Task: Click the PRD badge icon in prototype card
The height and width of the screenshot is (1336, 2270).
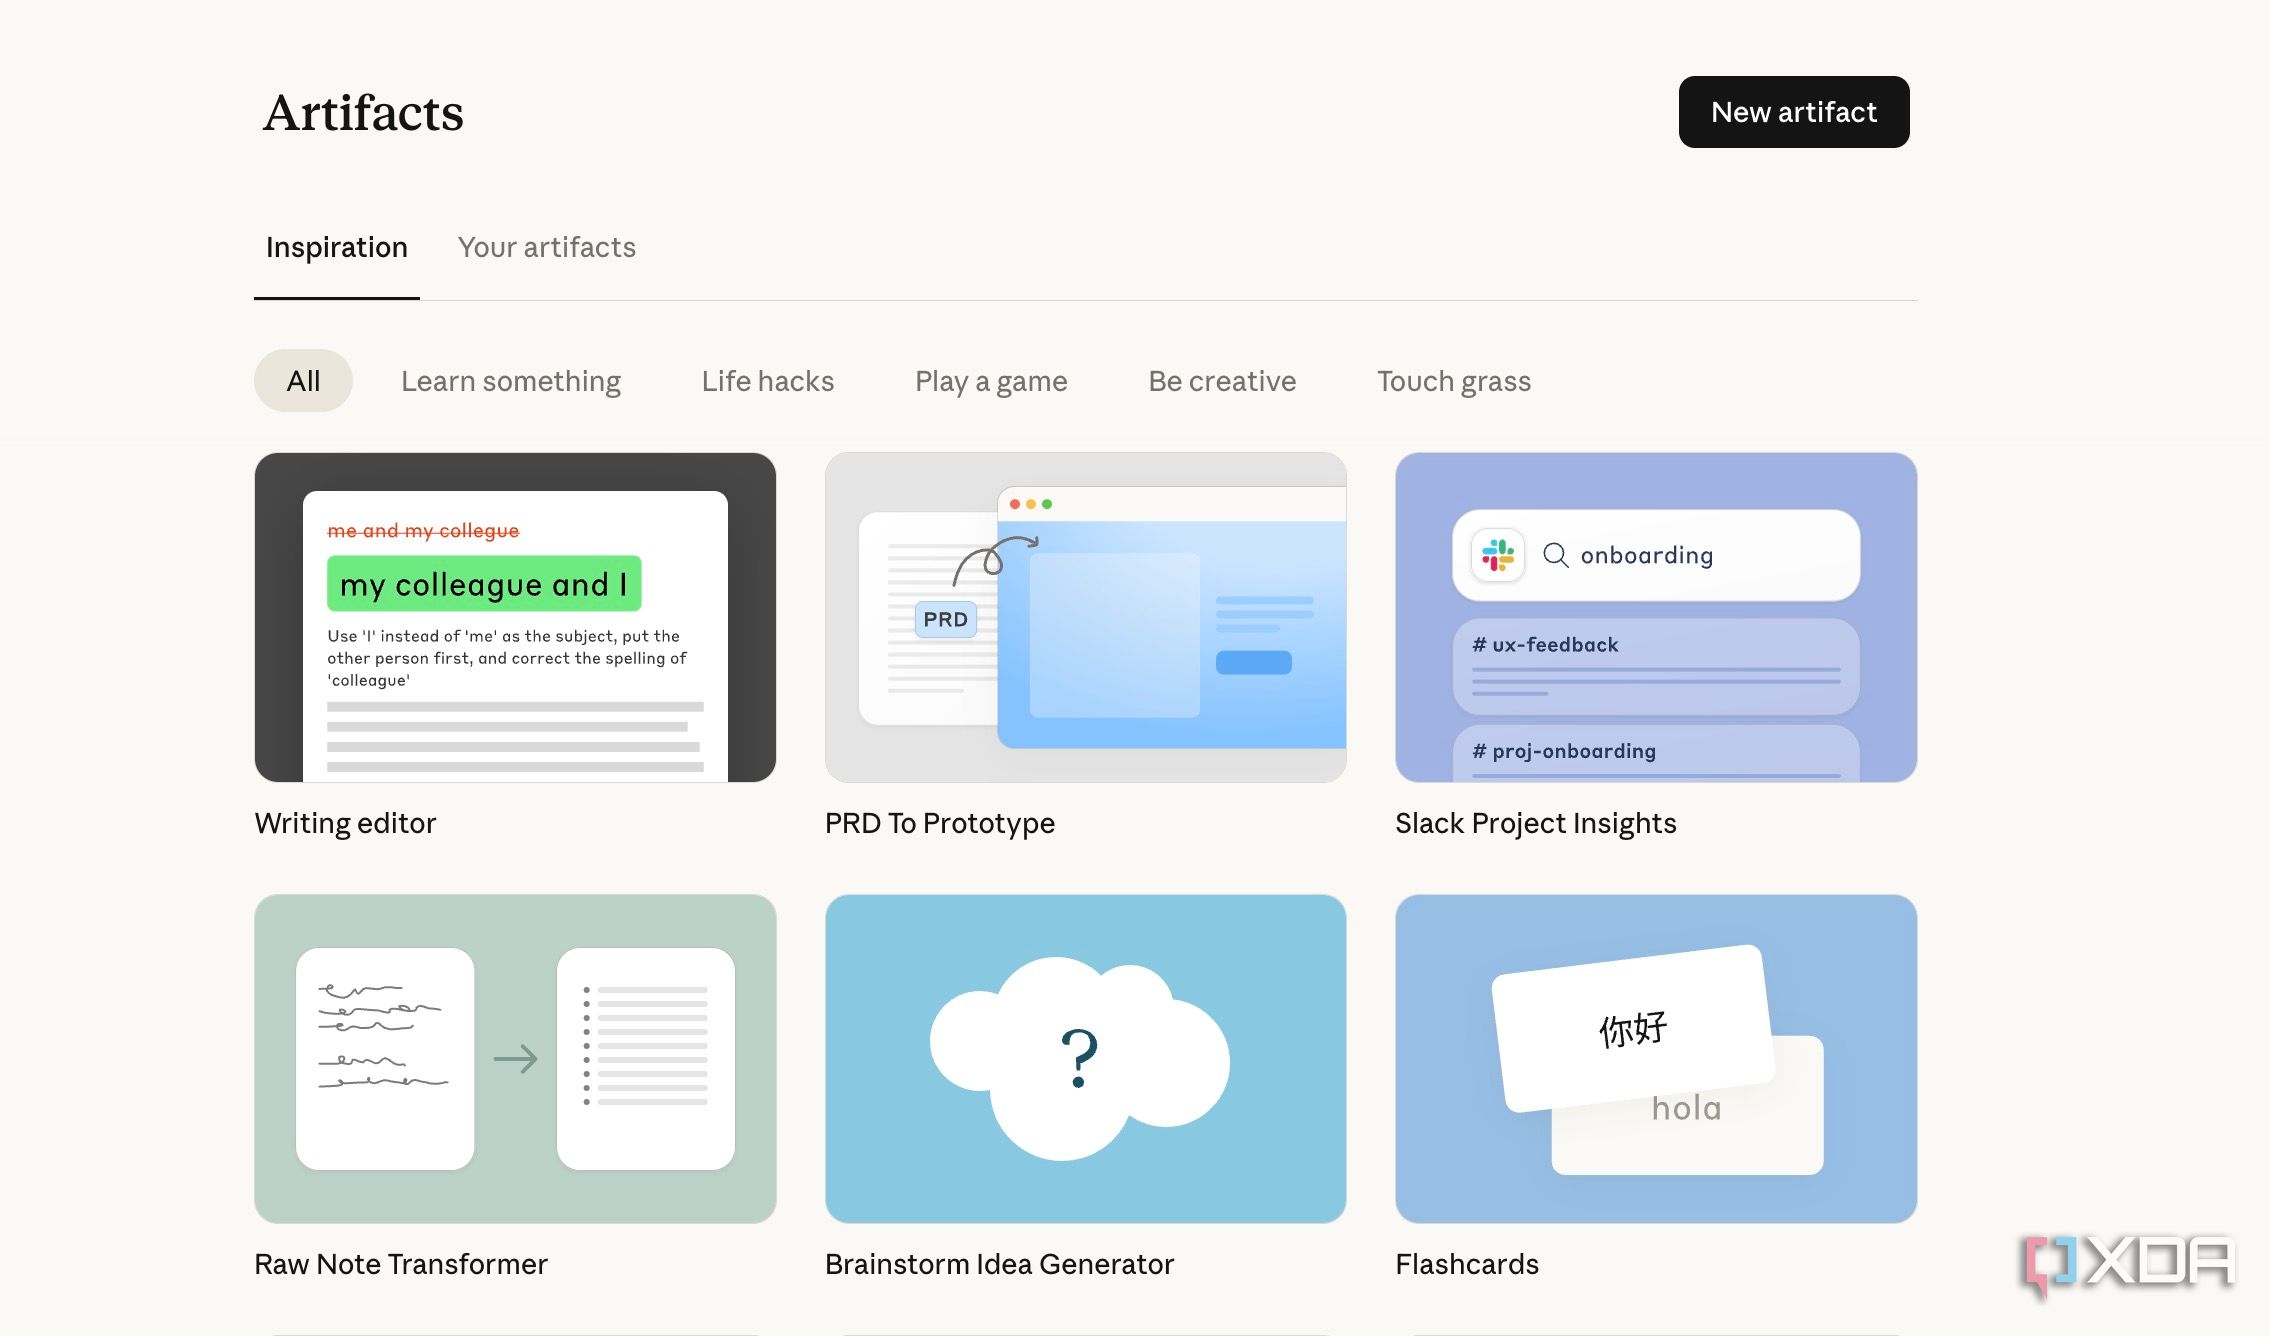Action: coord(946,619)
